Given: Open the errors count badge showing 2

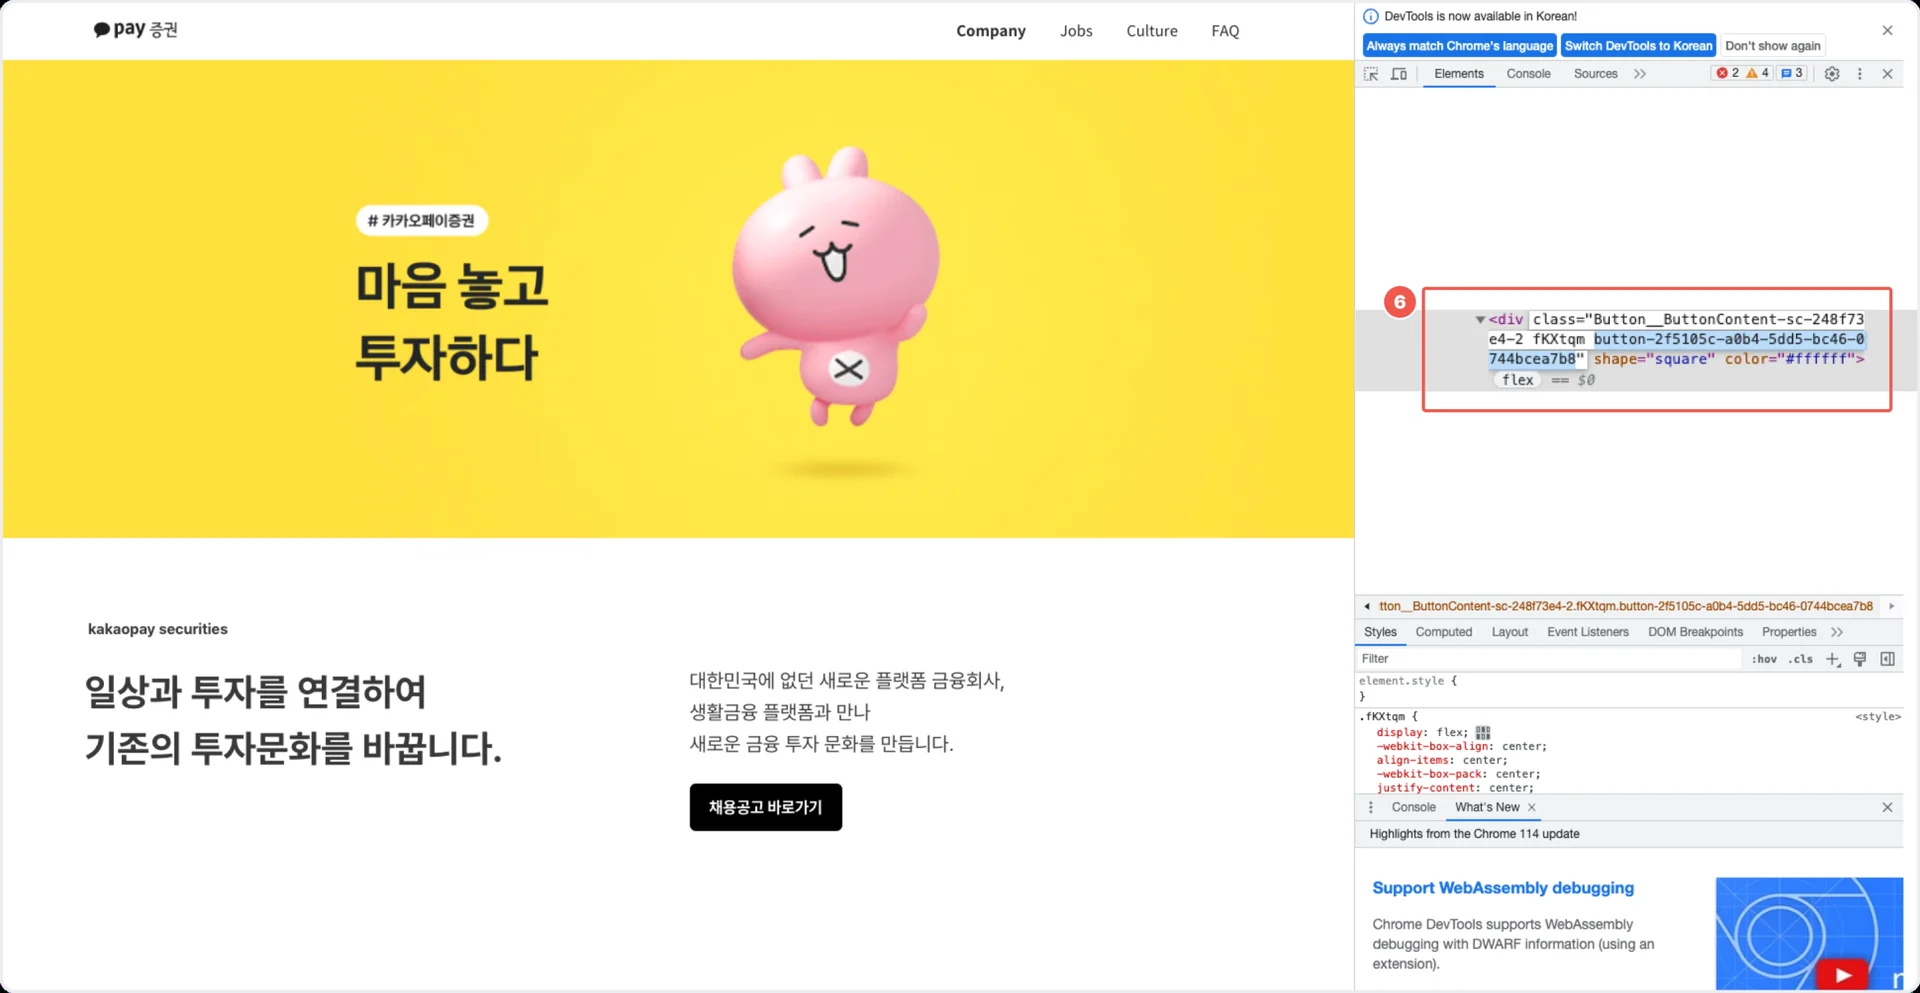Looking at the screenshot, I should (1727, 73).
